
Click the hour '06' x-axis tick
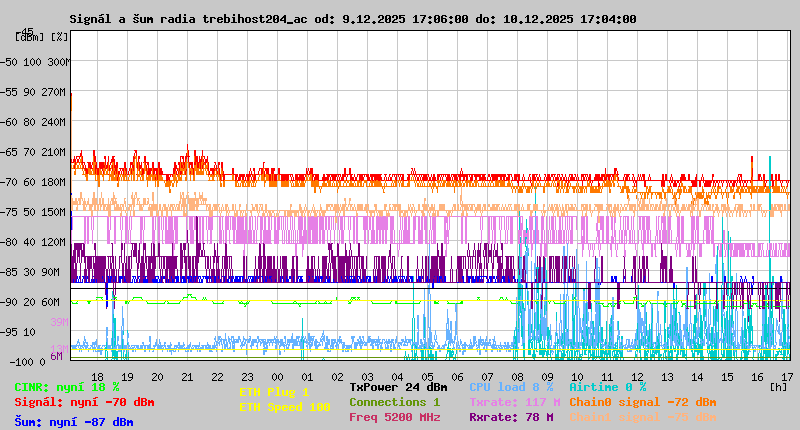458,377
